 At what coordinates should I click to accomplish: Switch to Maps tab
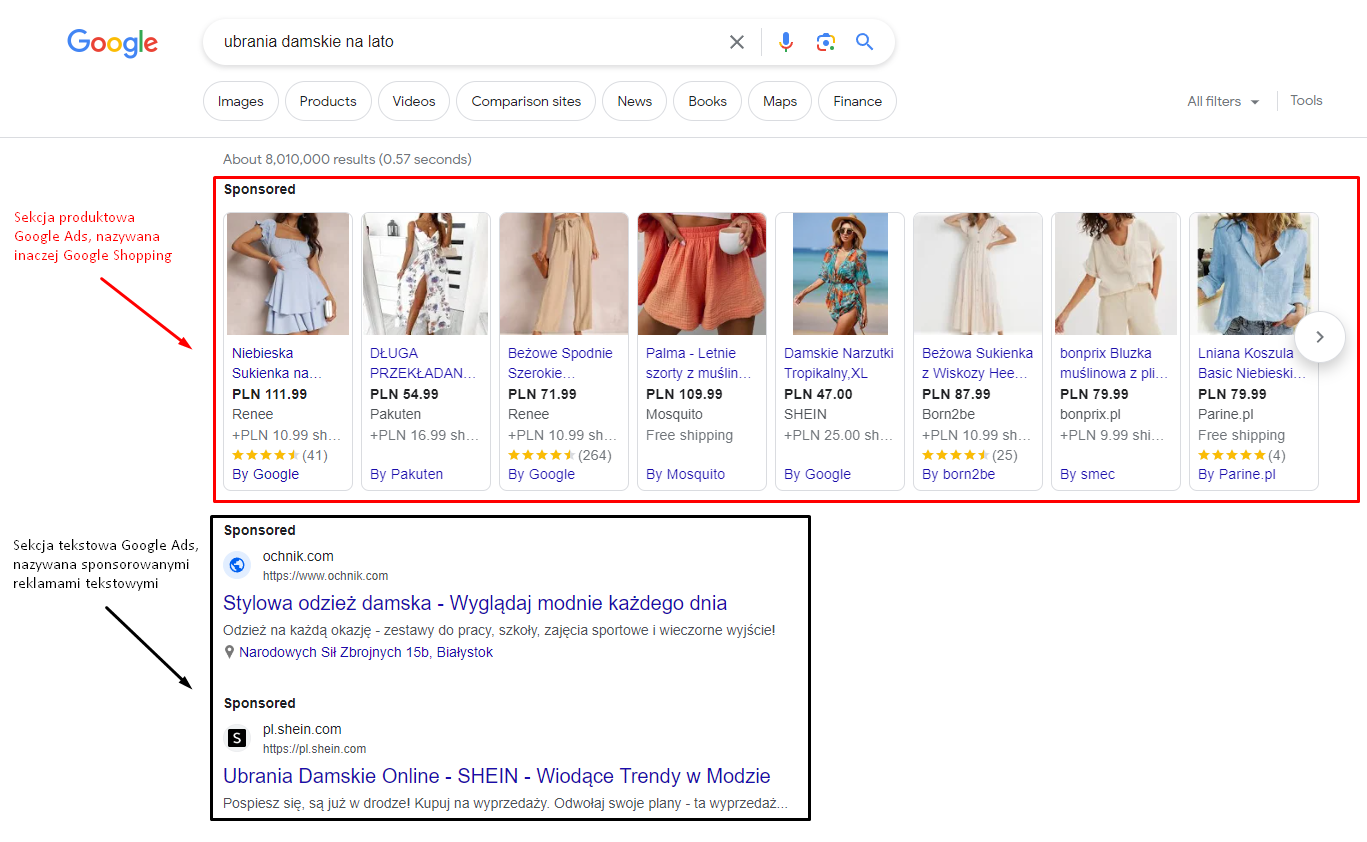(x=780, y=101)
